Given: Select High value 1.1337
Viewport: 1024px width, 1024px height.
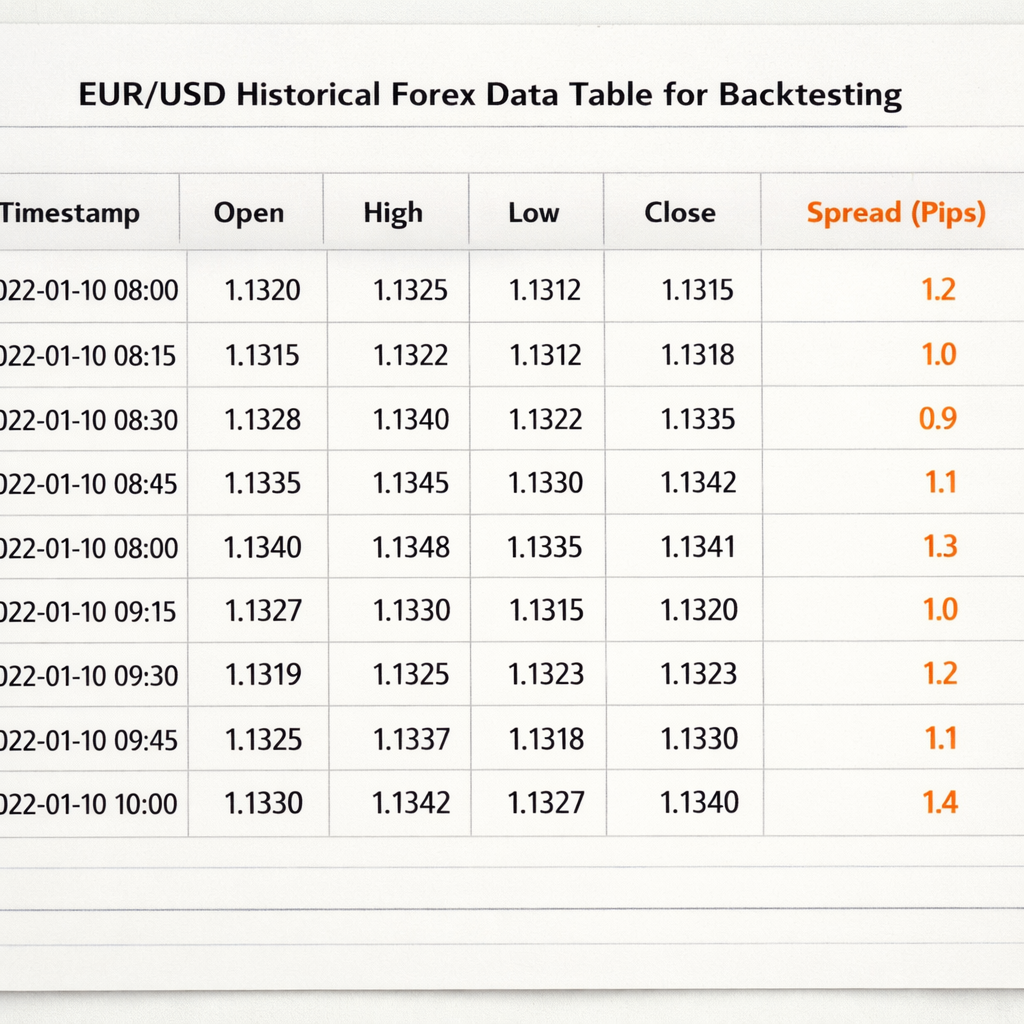Looking at the screenshot, I should click(411, 740).
